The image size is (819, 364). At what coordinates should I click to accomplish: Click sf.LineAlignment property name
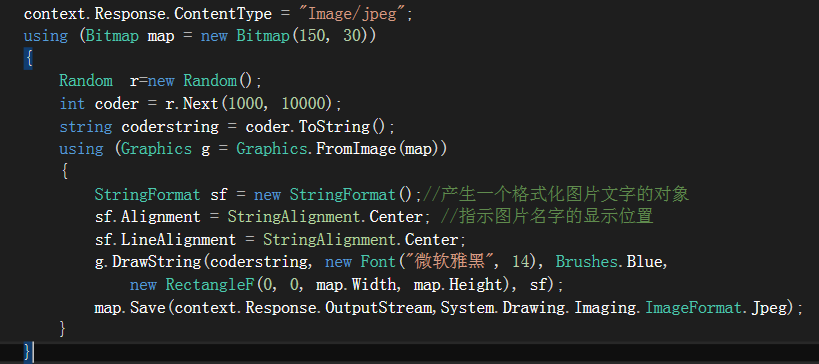tap(165, 240)
